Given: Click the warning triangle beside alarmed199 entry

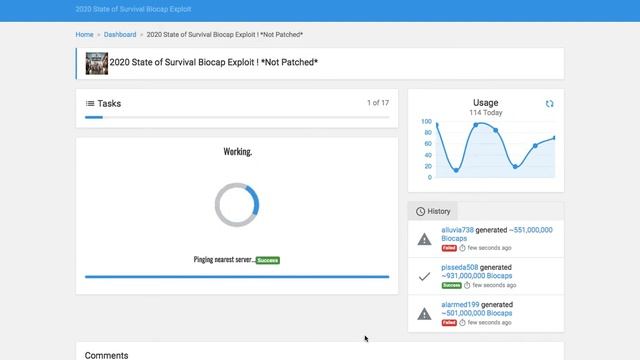Looking at the screenshot, I should (424, 314).
